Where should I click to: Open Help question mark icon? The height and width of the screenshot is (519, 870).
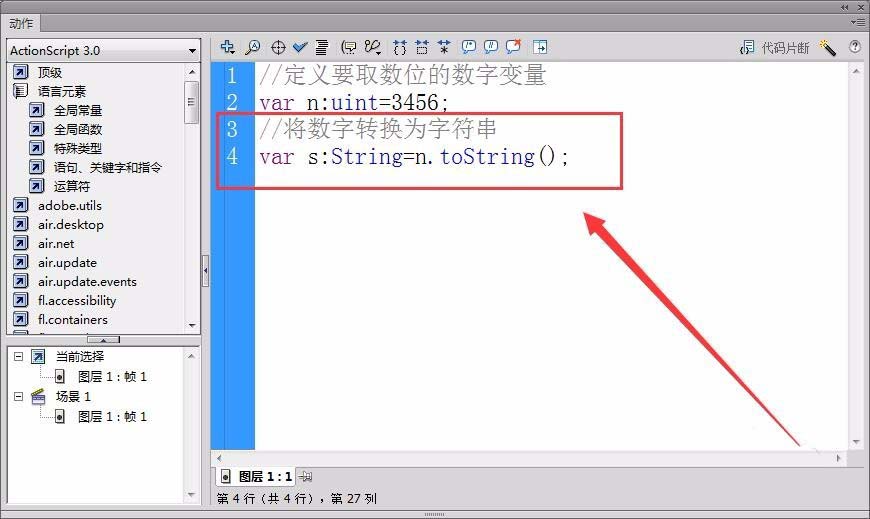click(x=855, y=47)
